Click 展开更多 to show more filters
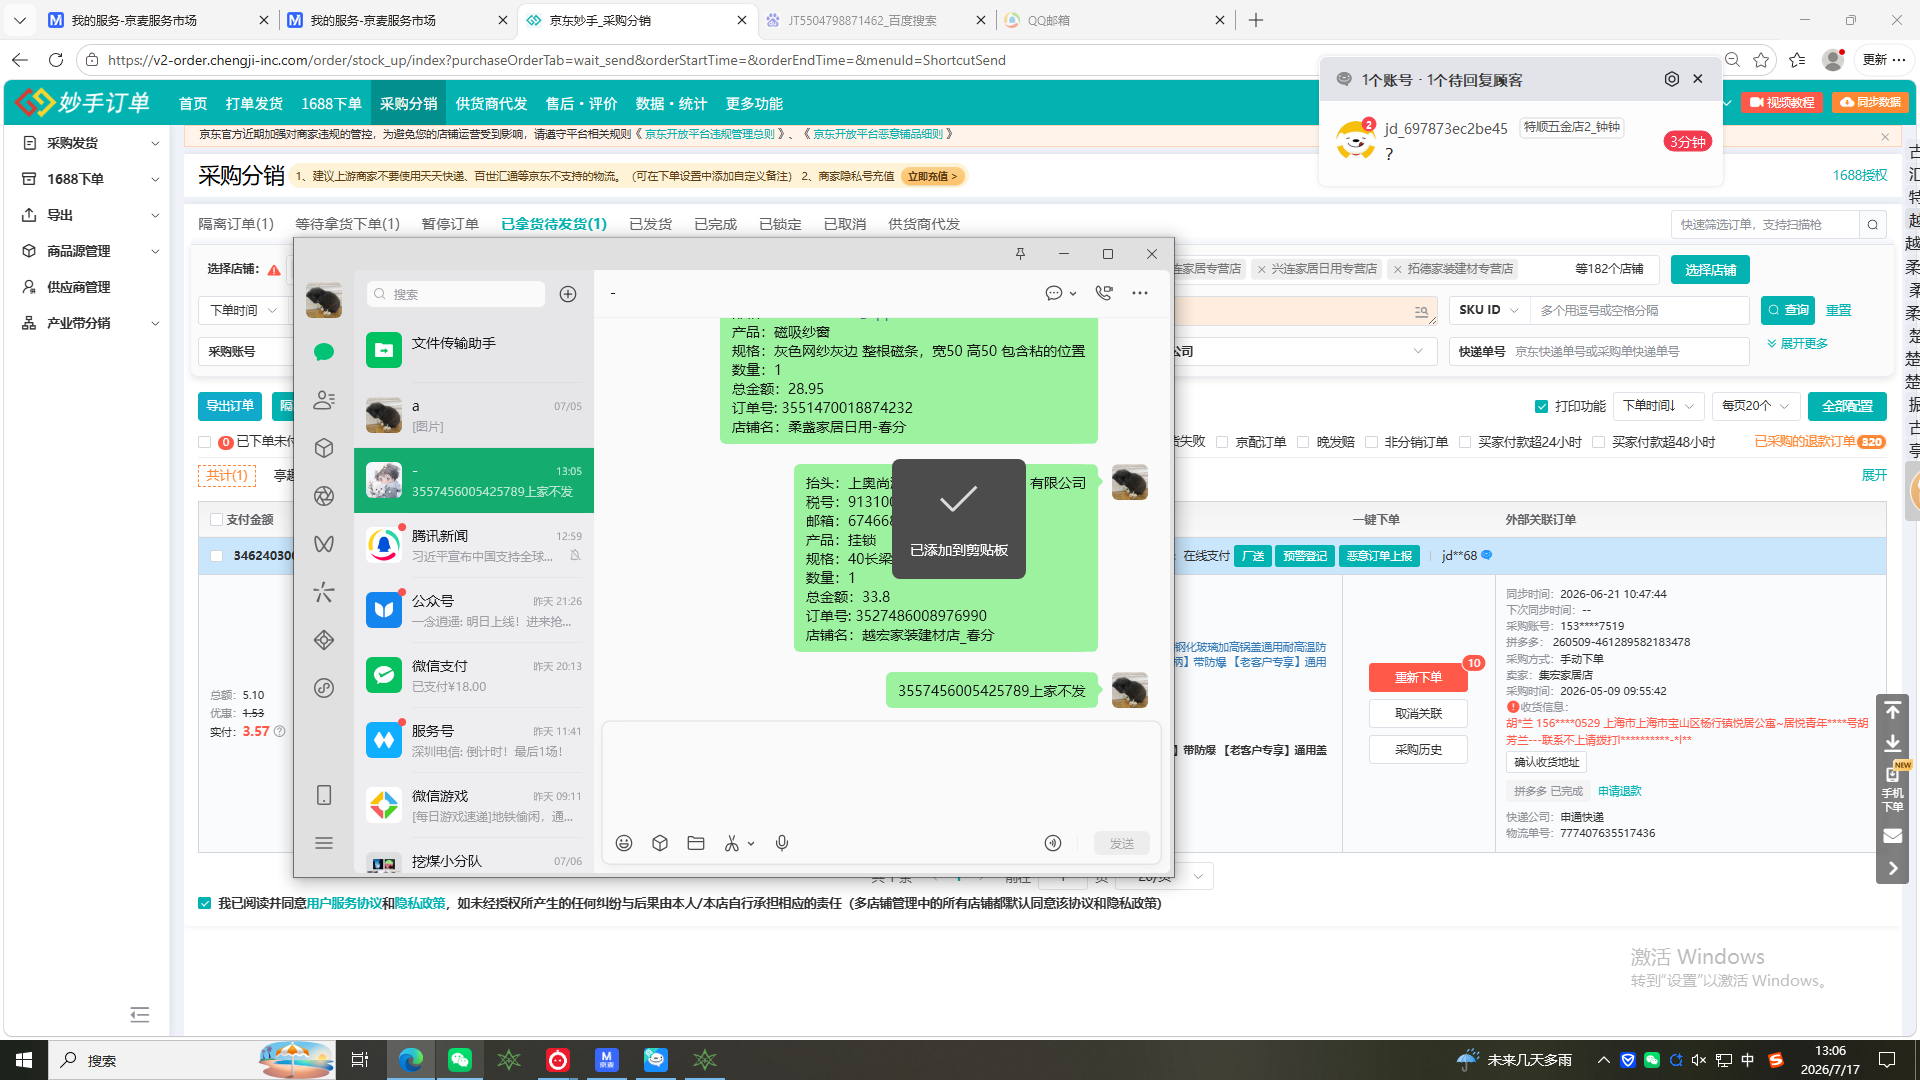 1797,344
